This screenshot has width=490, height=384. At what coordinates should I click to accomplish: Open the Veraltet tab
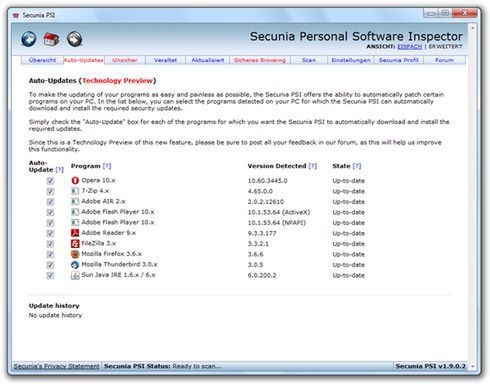coord(165,60)
